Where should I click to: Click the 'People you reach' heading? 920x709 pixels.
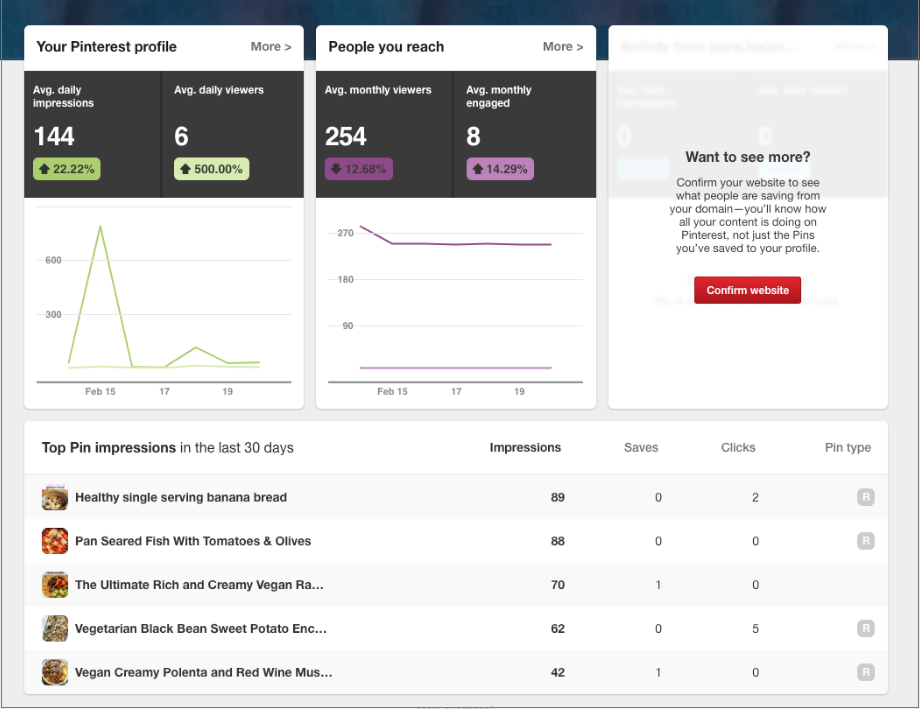pyautogui.click(x=386, y=47)
